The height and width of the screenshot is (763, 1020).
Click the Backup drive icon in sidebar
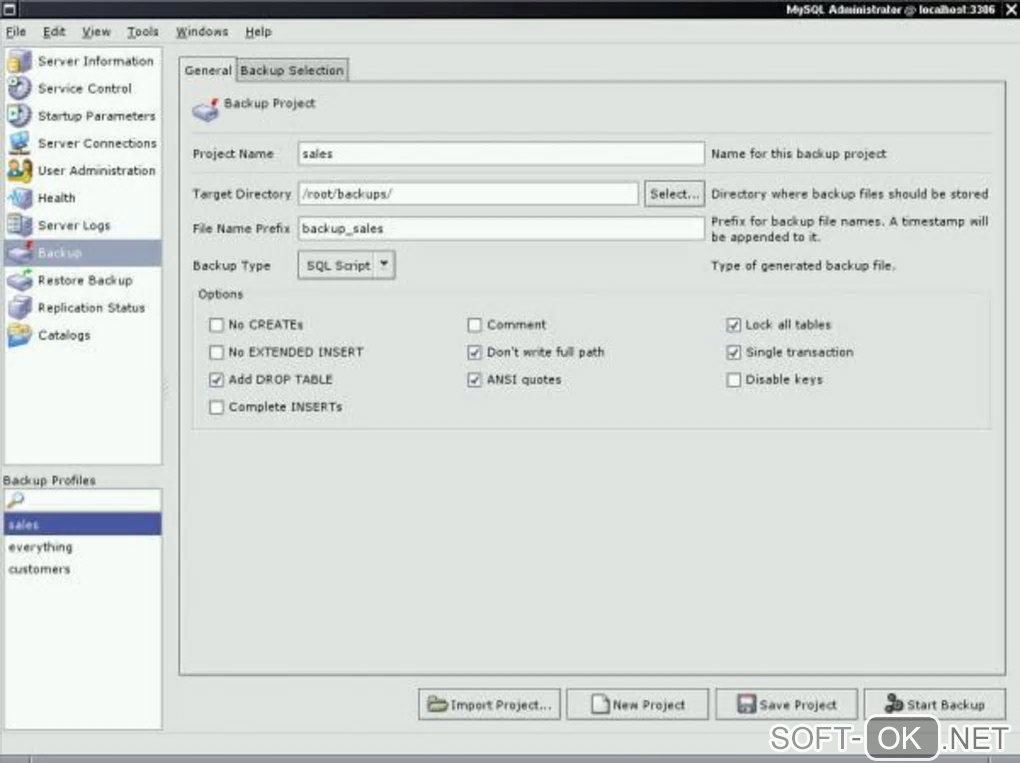tap(20, 252)
